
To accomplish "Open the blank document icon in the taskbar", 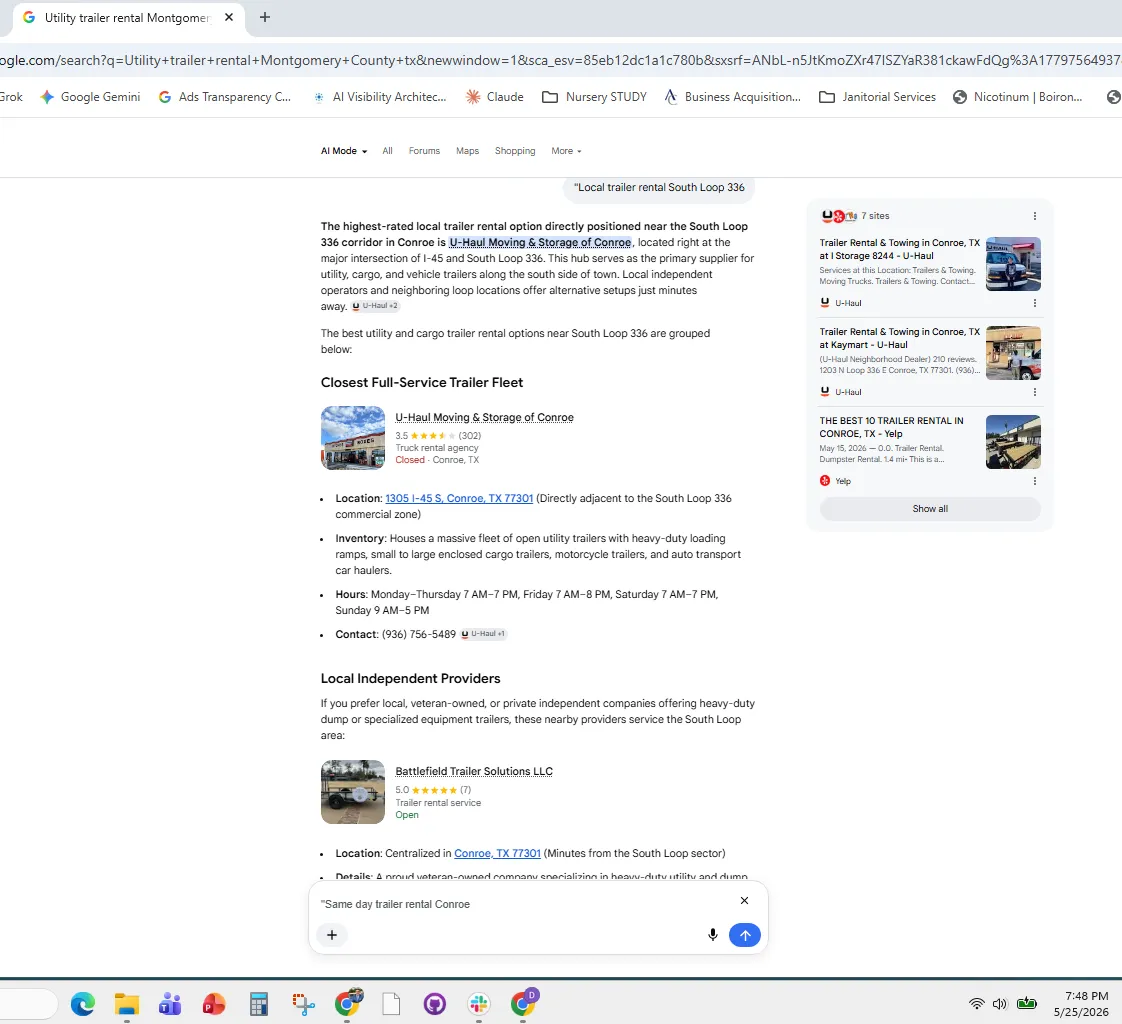I will click(391, 1005).
